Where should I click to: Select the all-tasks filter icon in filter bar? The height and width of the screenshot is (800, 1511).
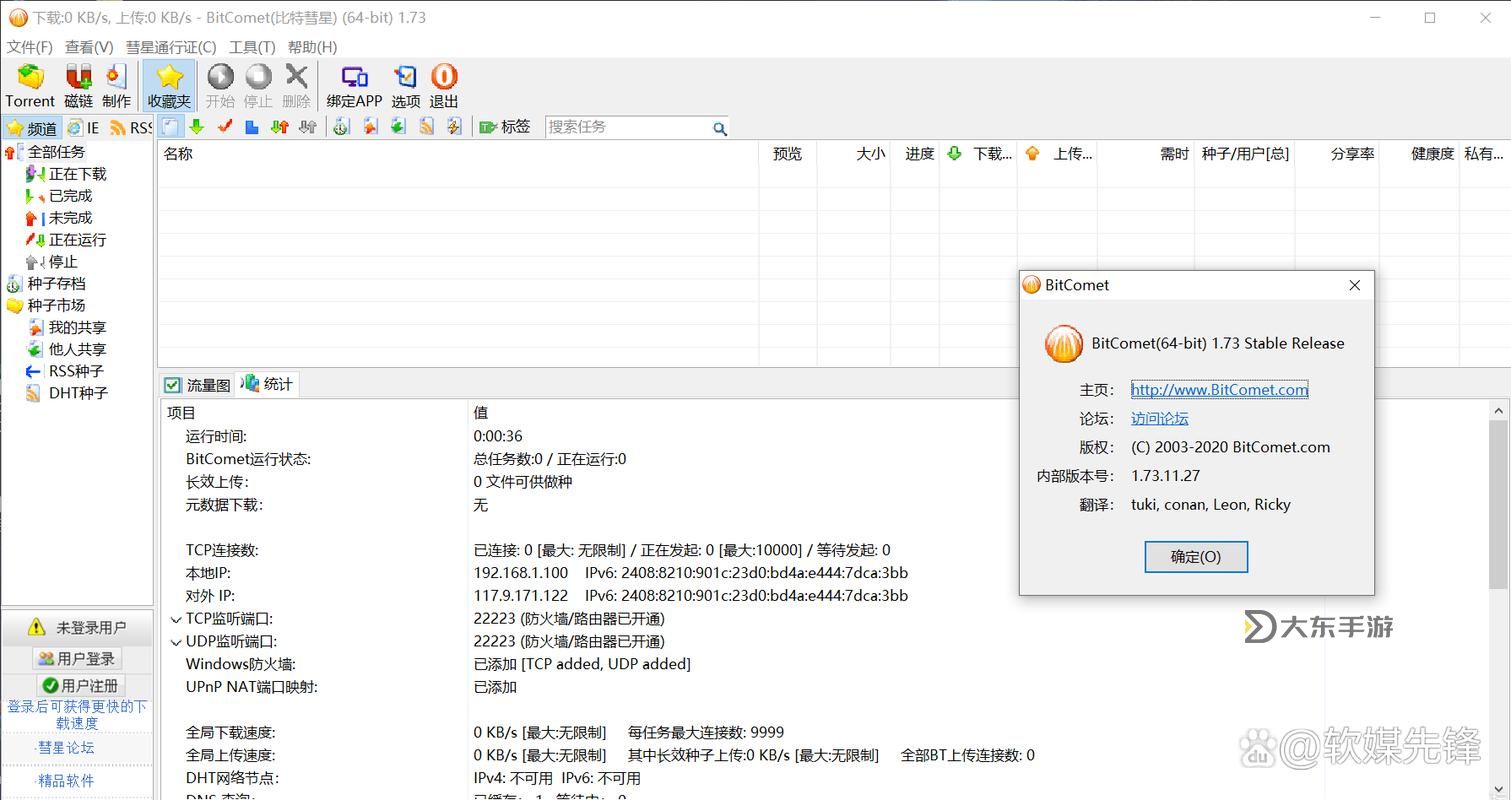pos(171,127)
